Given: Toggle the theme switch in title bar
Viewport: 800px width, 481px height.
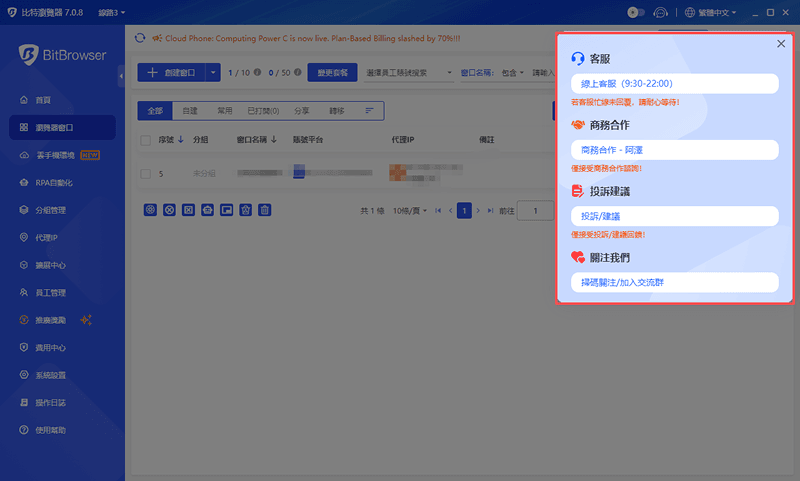Looking at the screenshot, I should (635, 12).
